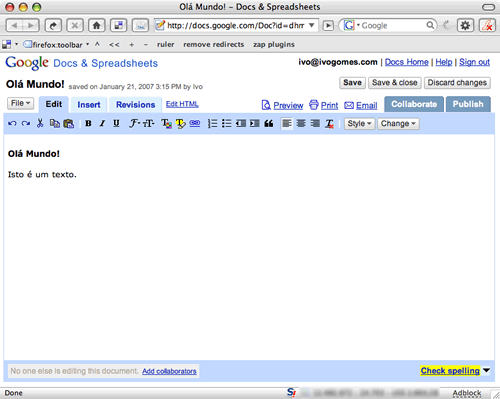
Task: Select center text alignment
Action: 301,123
